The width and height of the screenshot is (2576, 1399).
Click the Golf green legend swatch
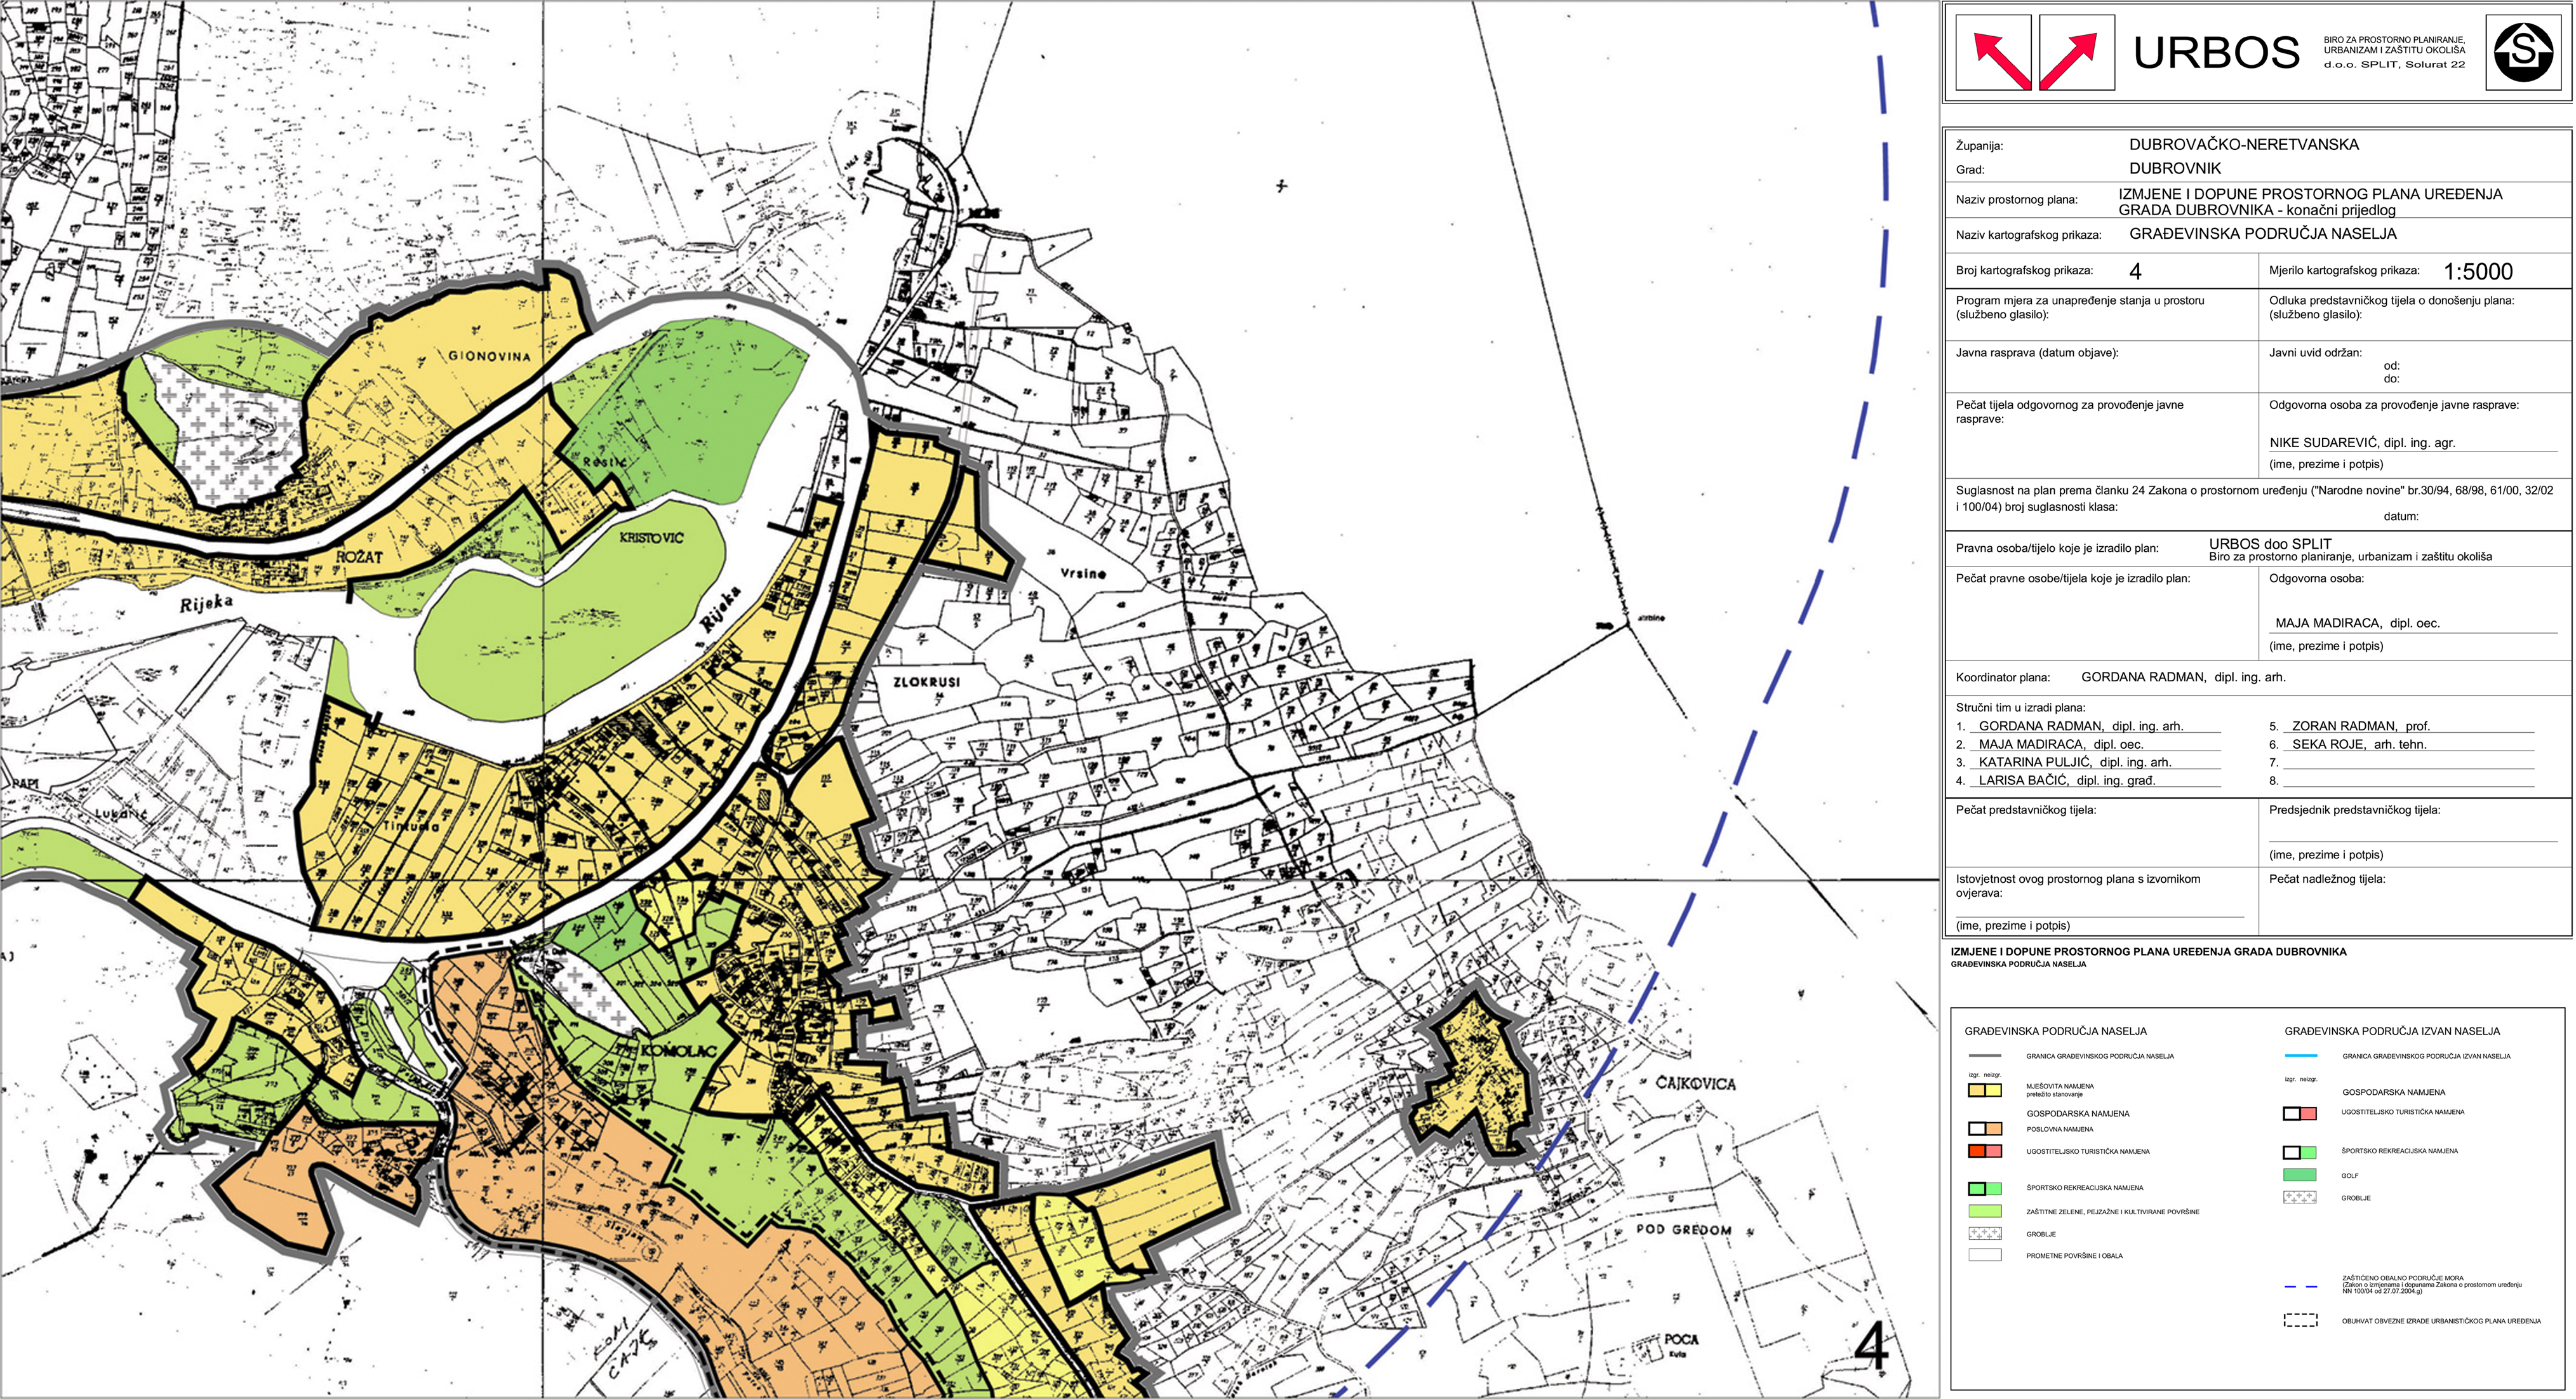[2300, 1175]
